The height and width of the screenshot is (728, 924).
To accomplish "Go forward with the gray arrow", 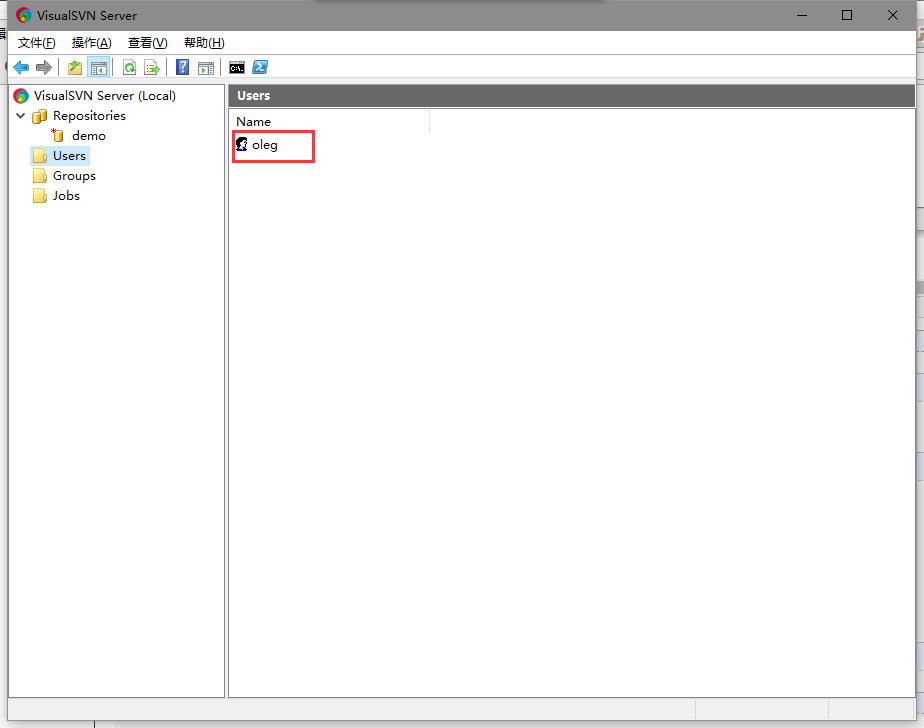I will tap(44, 68).
